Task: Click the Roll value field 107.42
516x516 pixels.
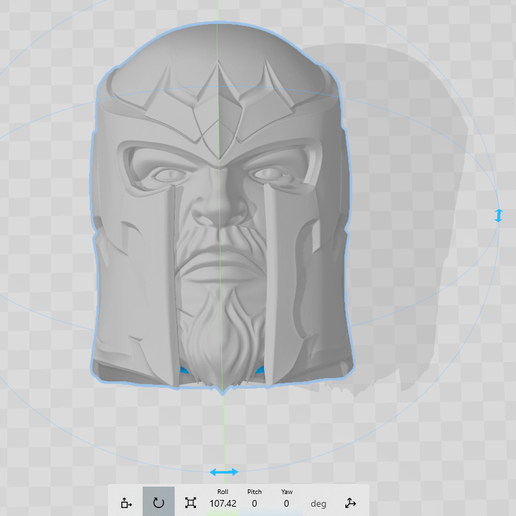Action: click(x=223, y=503)
